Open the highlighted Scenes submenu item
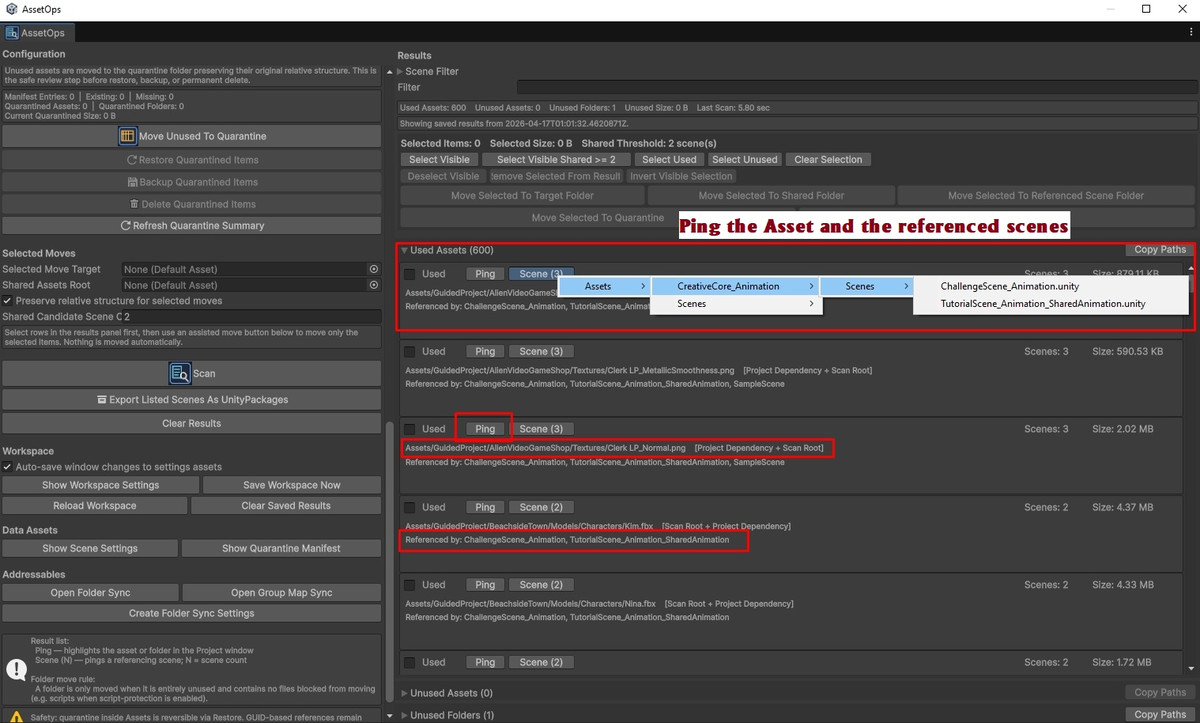 coord(866,286)
